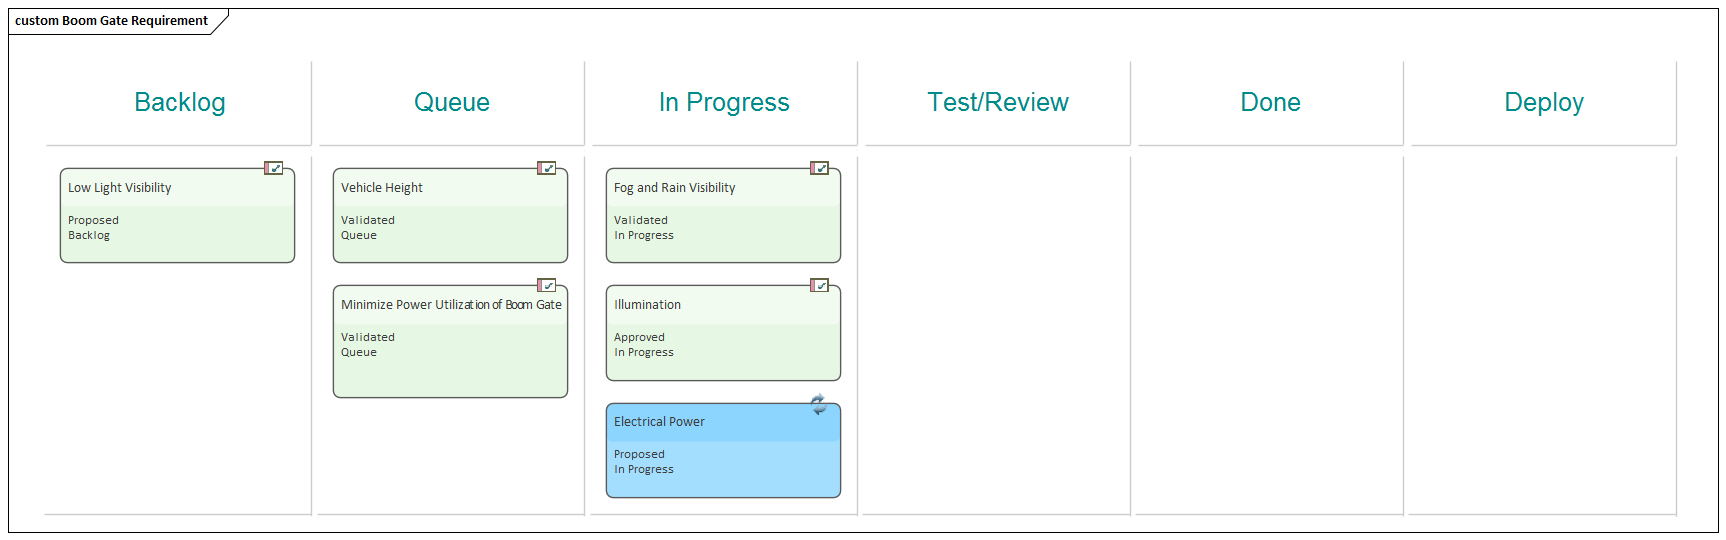The image size is (1726, 540).
Task: Select the In Progress column header
Action: (724, 102)
